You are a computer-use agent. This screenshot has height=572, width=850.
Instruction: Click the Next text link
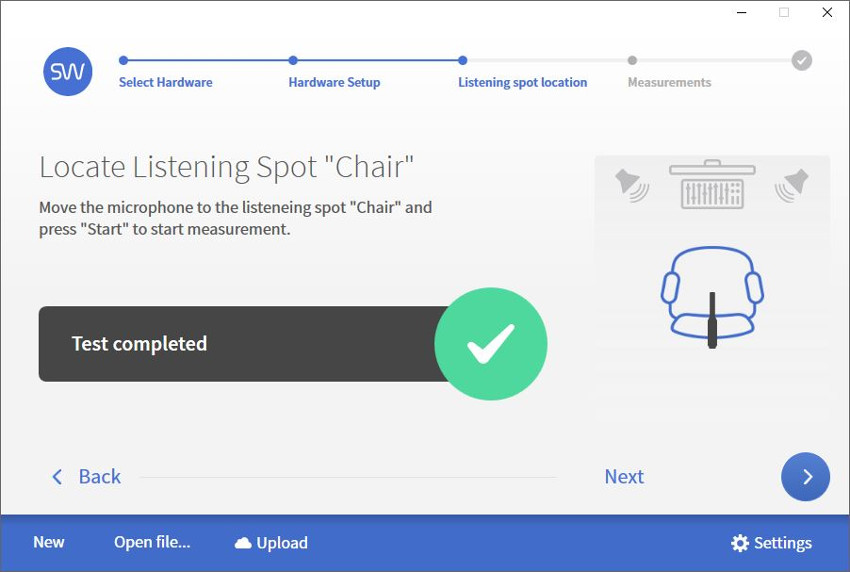point(624,477)
